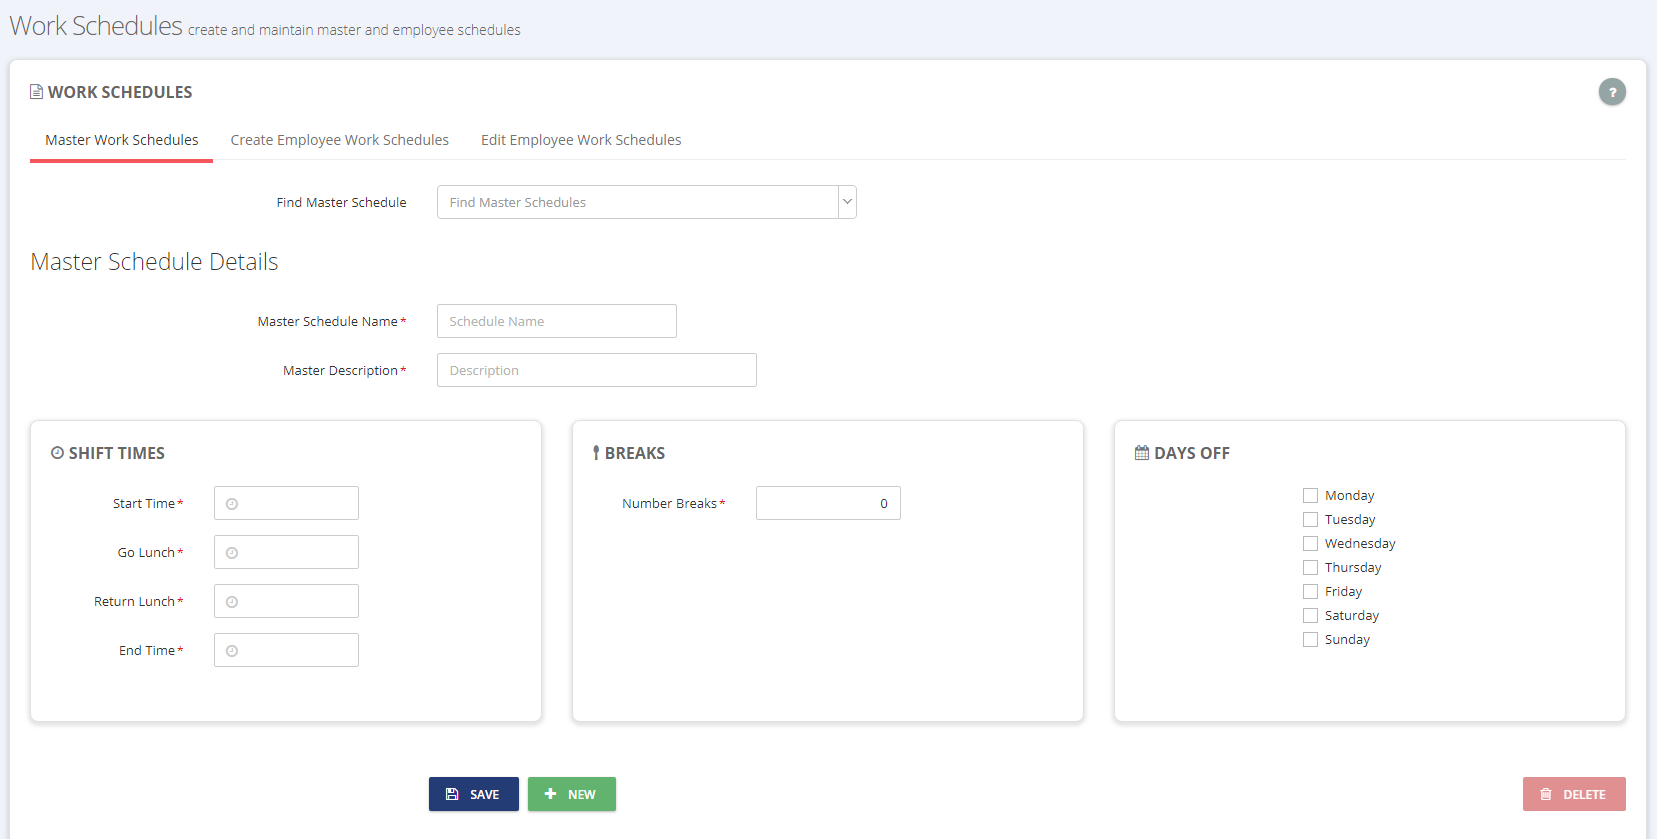Check the Sunday day off box
This screenshot has height=839, width=1657.
pos(1310,639)
